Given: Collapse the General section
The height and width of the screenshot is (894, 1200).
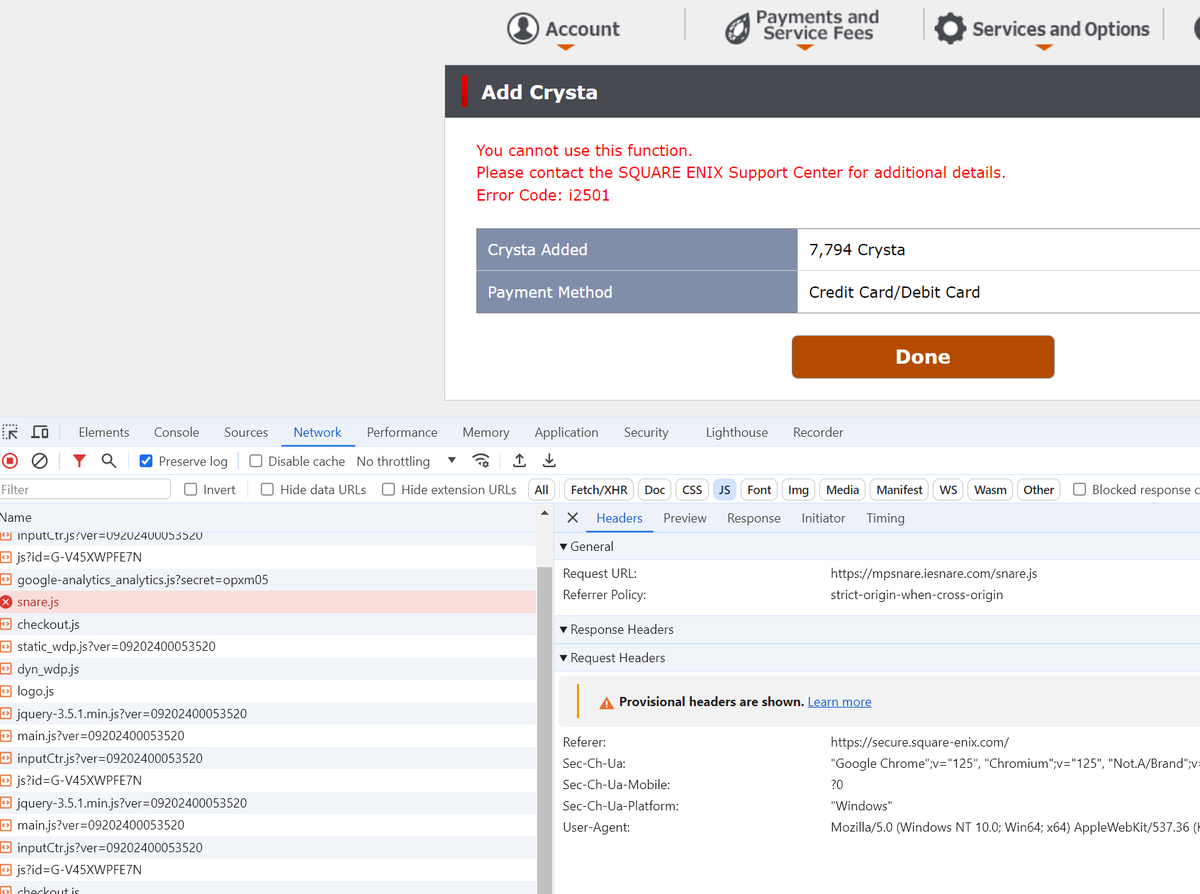Looking at the screenshot, I should (x=564, y=547).
